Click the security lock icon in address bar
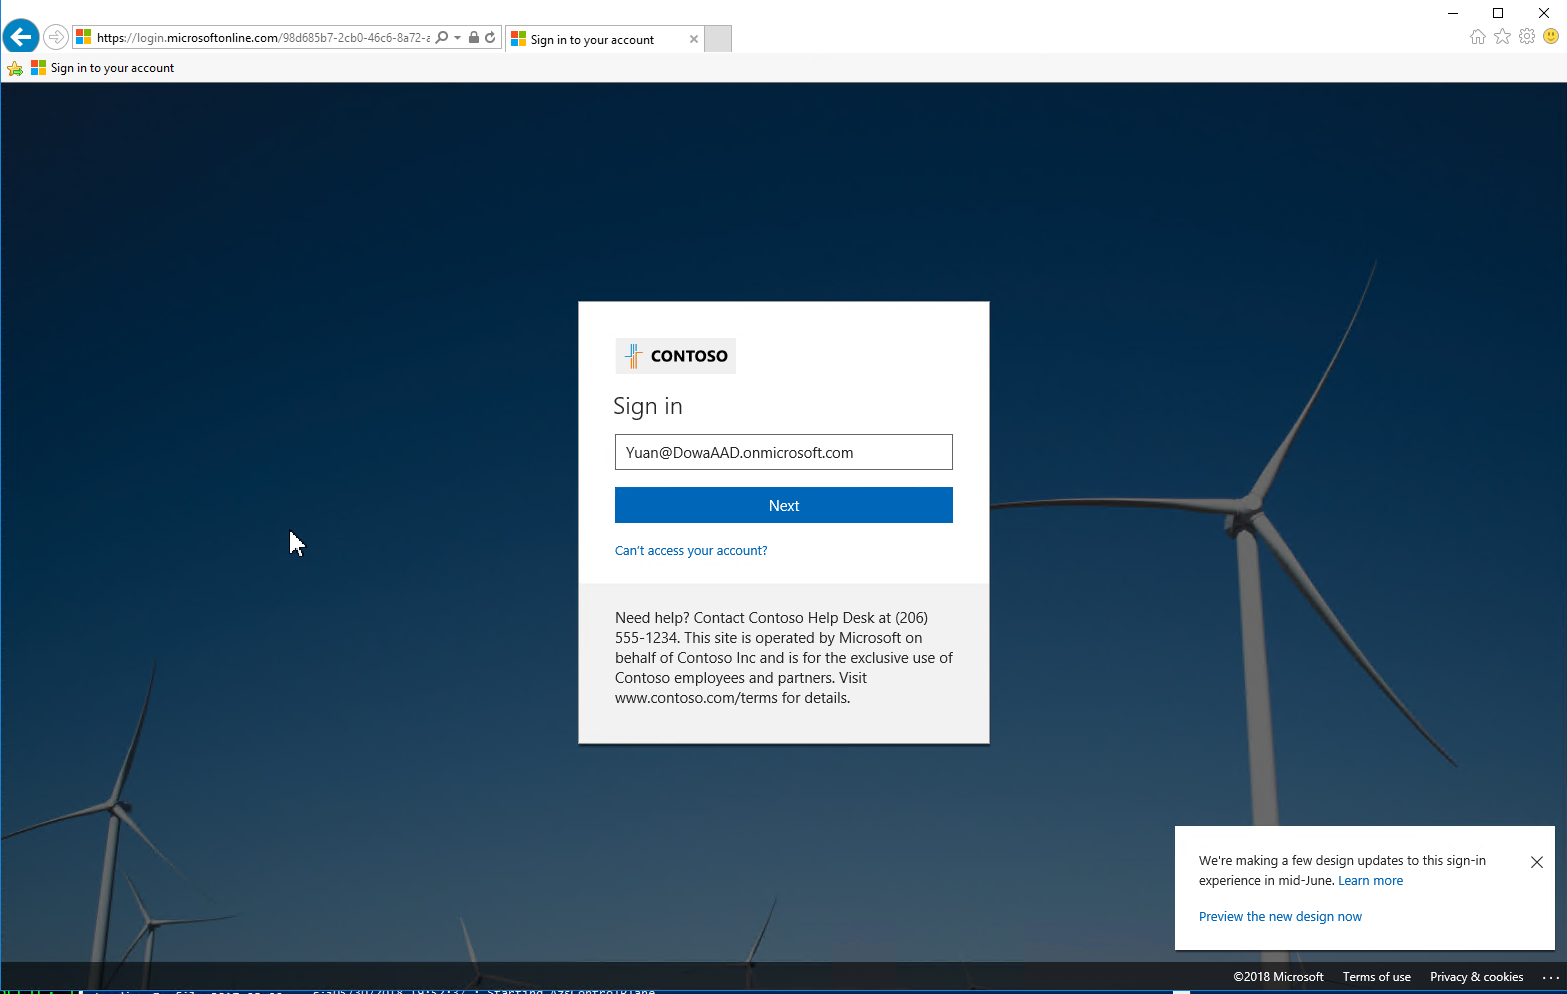Image resolution: width=1567 pixels, height=994 pixels. tap(474, 37)
